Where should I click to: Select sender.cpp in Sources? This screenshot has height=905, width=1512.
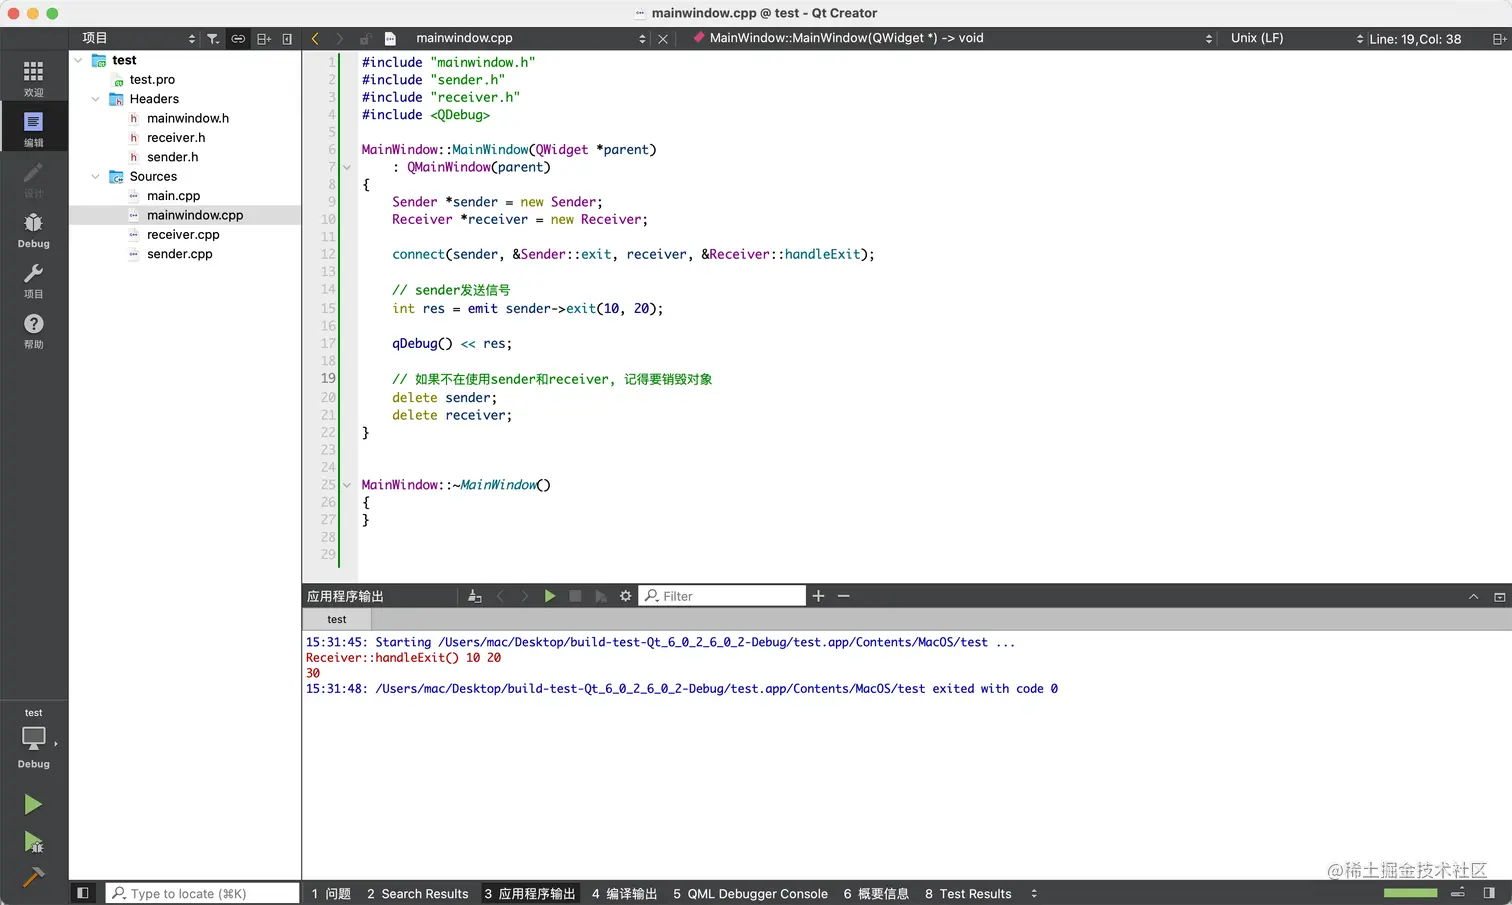pyautogui.click(x=180, y=254)
